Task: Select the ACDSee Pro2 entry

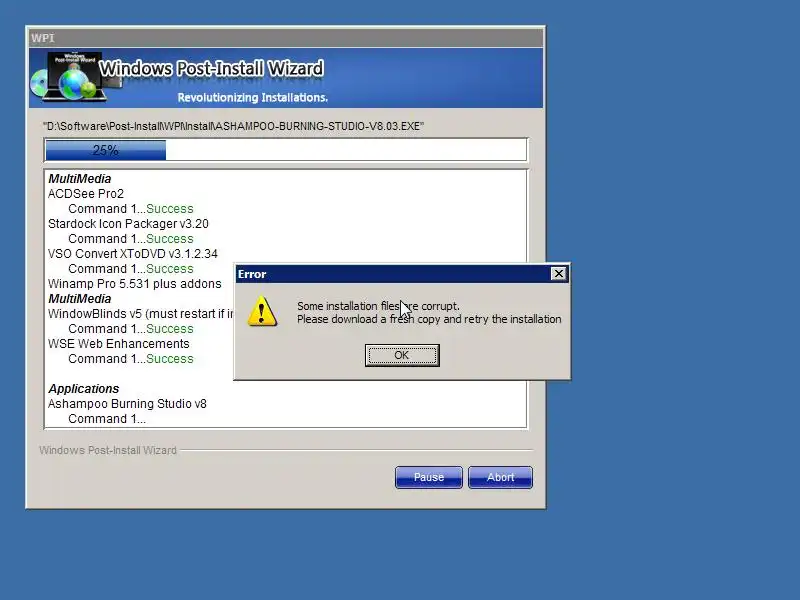Action: 86,194
